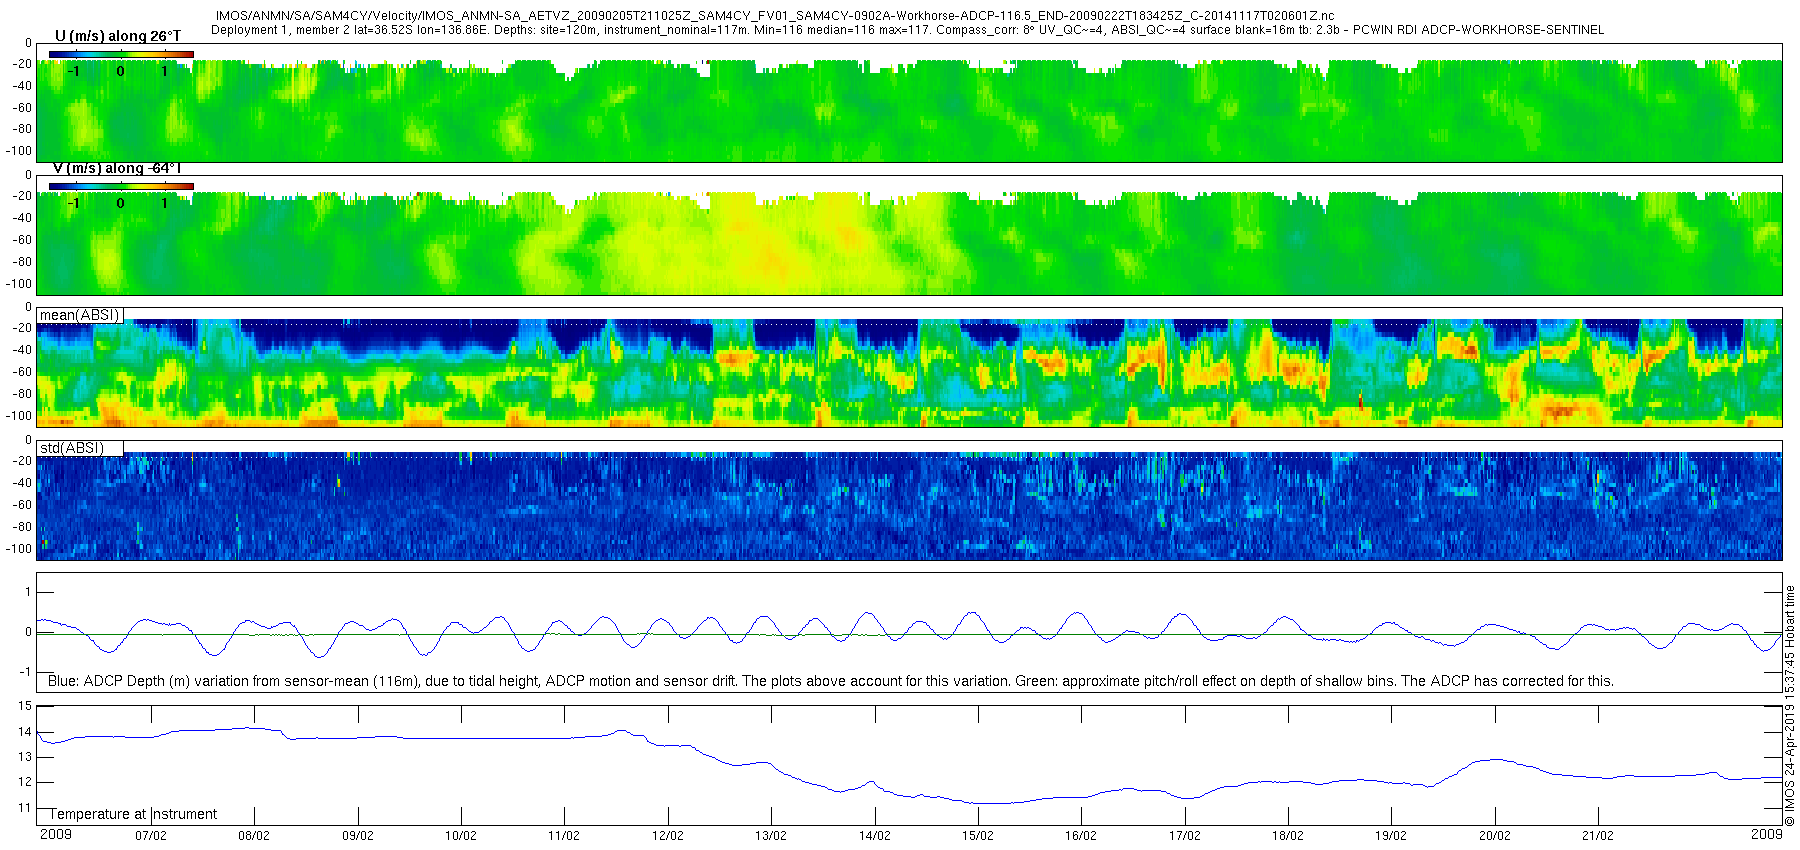This screenshot has height=850, width=1800.
Task: Click the 12 tick on the temperature axis
Action: (25, 782)
